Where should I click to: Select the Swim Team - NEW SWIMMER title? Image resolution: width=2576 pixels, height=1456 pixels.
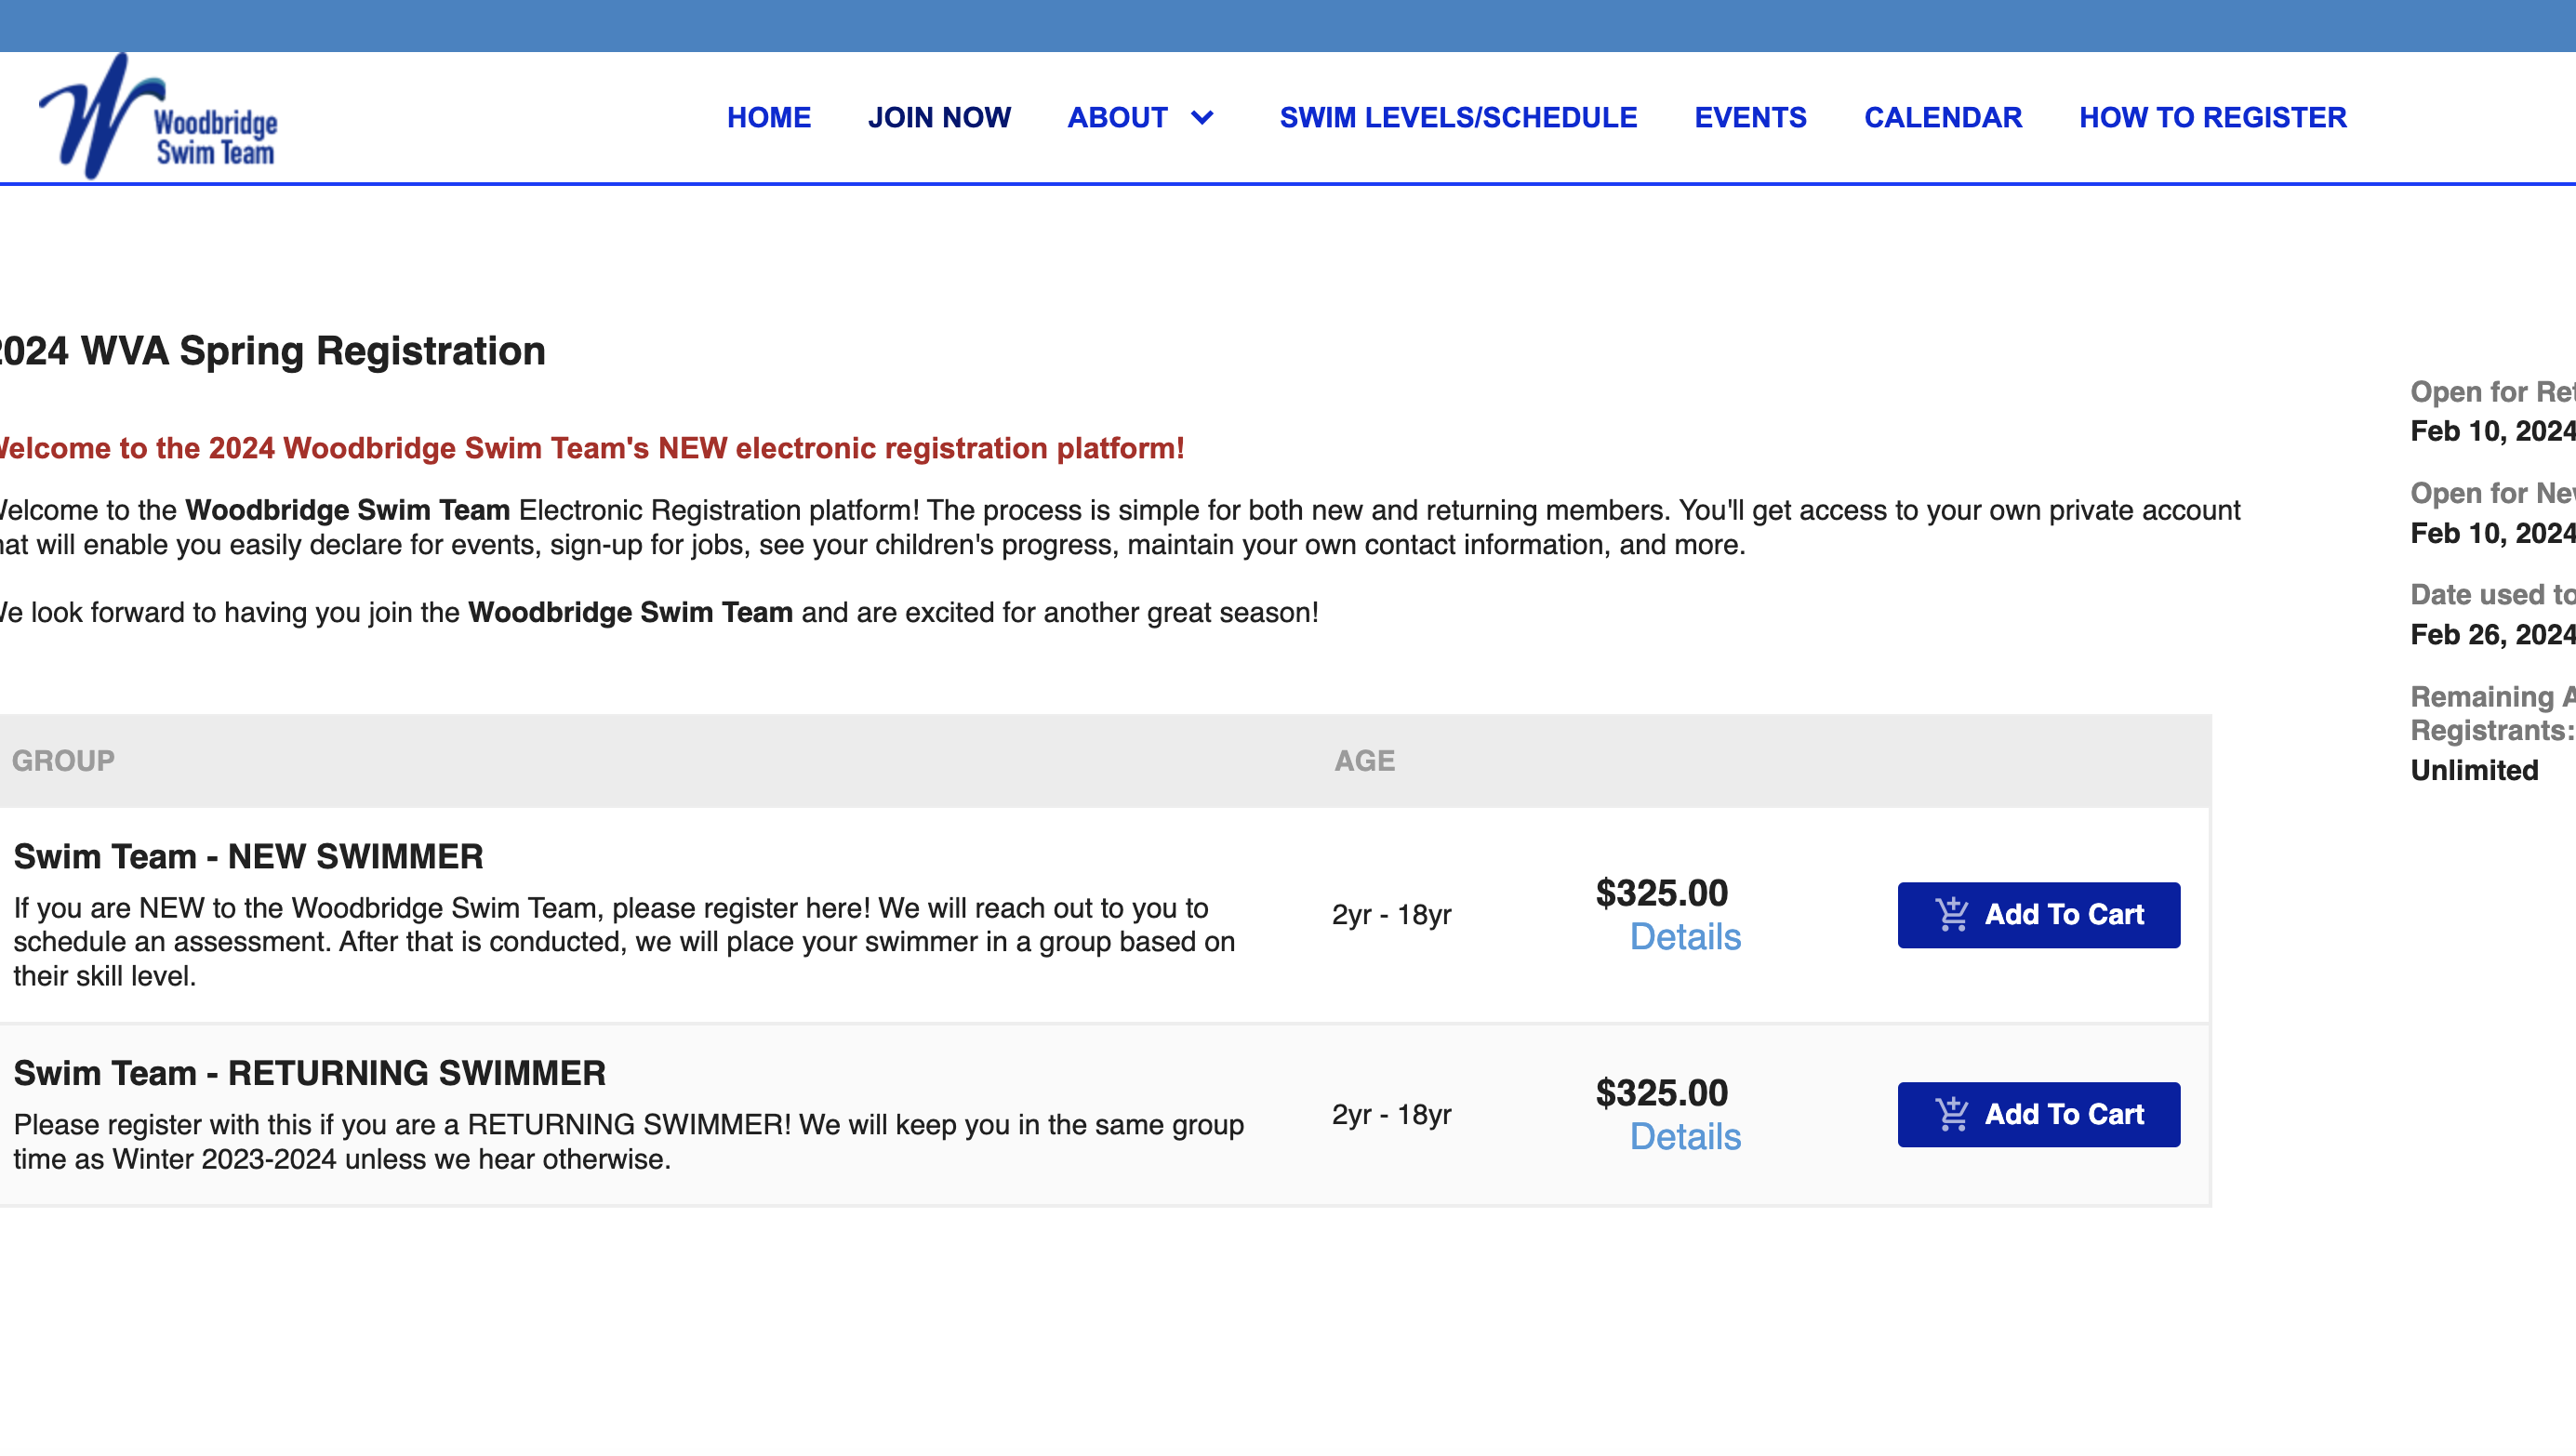tap(248, 857)
